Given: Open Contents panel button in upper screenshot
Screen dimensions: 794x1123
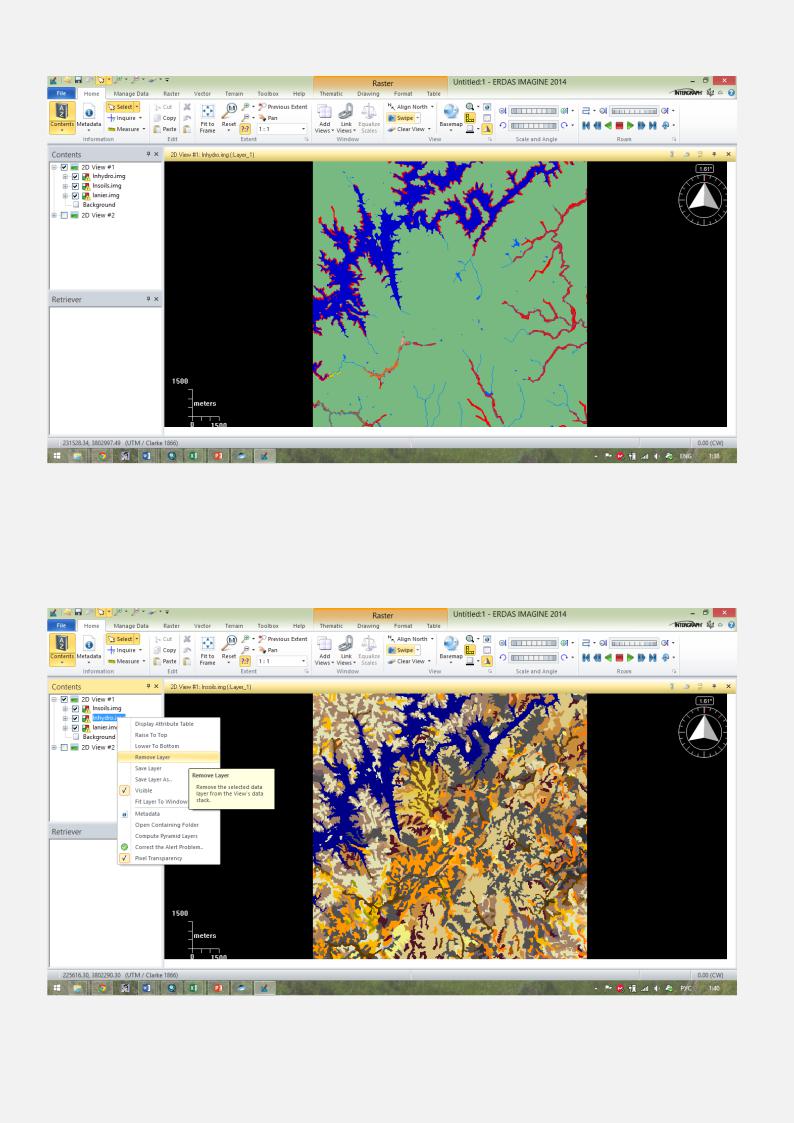Looking at the screenshot, I should coord(62,116).
